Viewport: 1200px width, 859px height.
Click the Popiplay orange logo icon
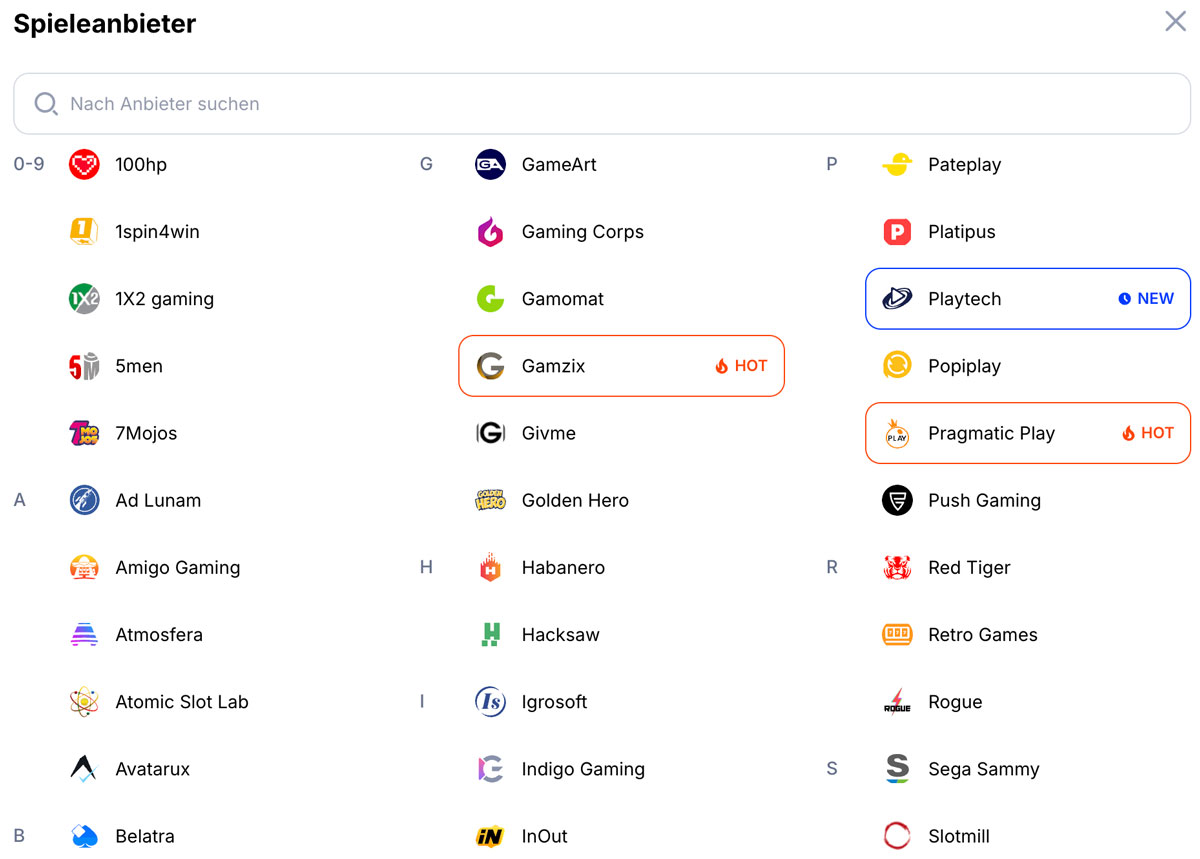pyautogui.click(x=897, y=366)
